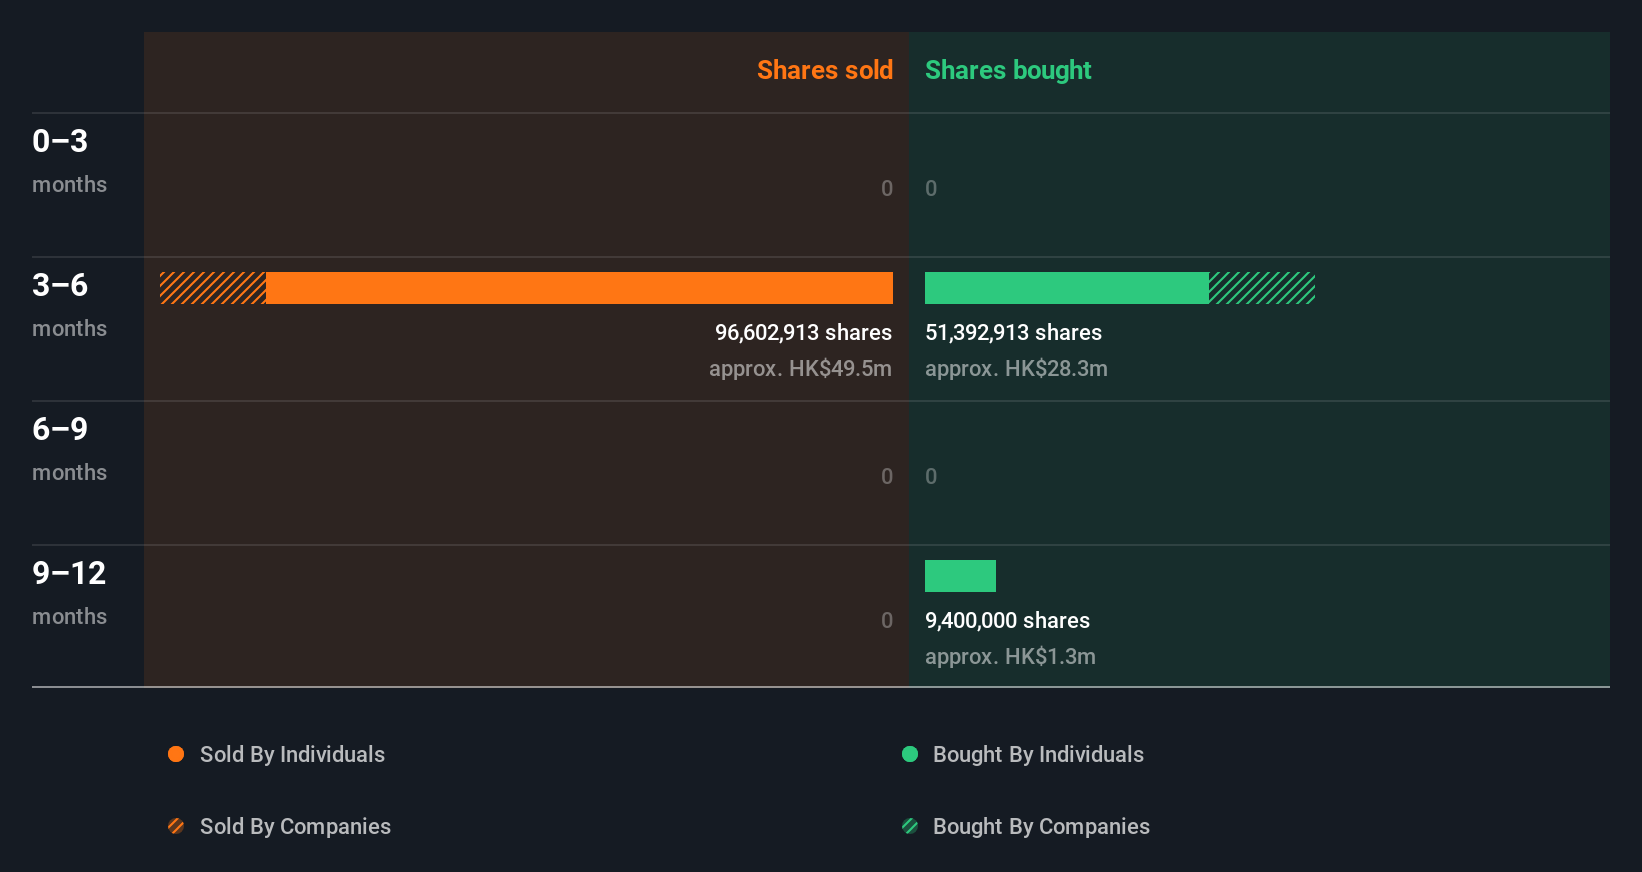The image size is (1642, 872).
Task: Select the Bought By Individuals legend label
Action: [1038, 754]
